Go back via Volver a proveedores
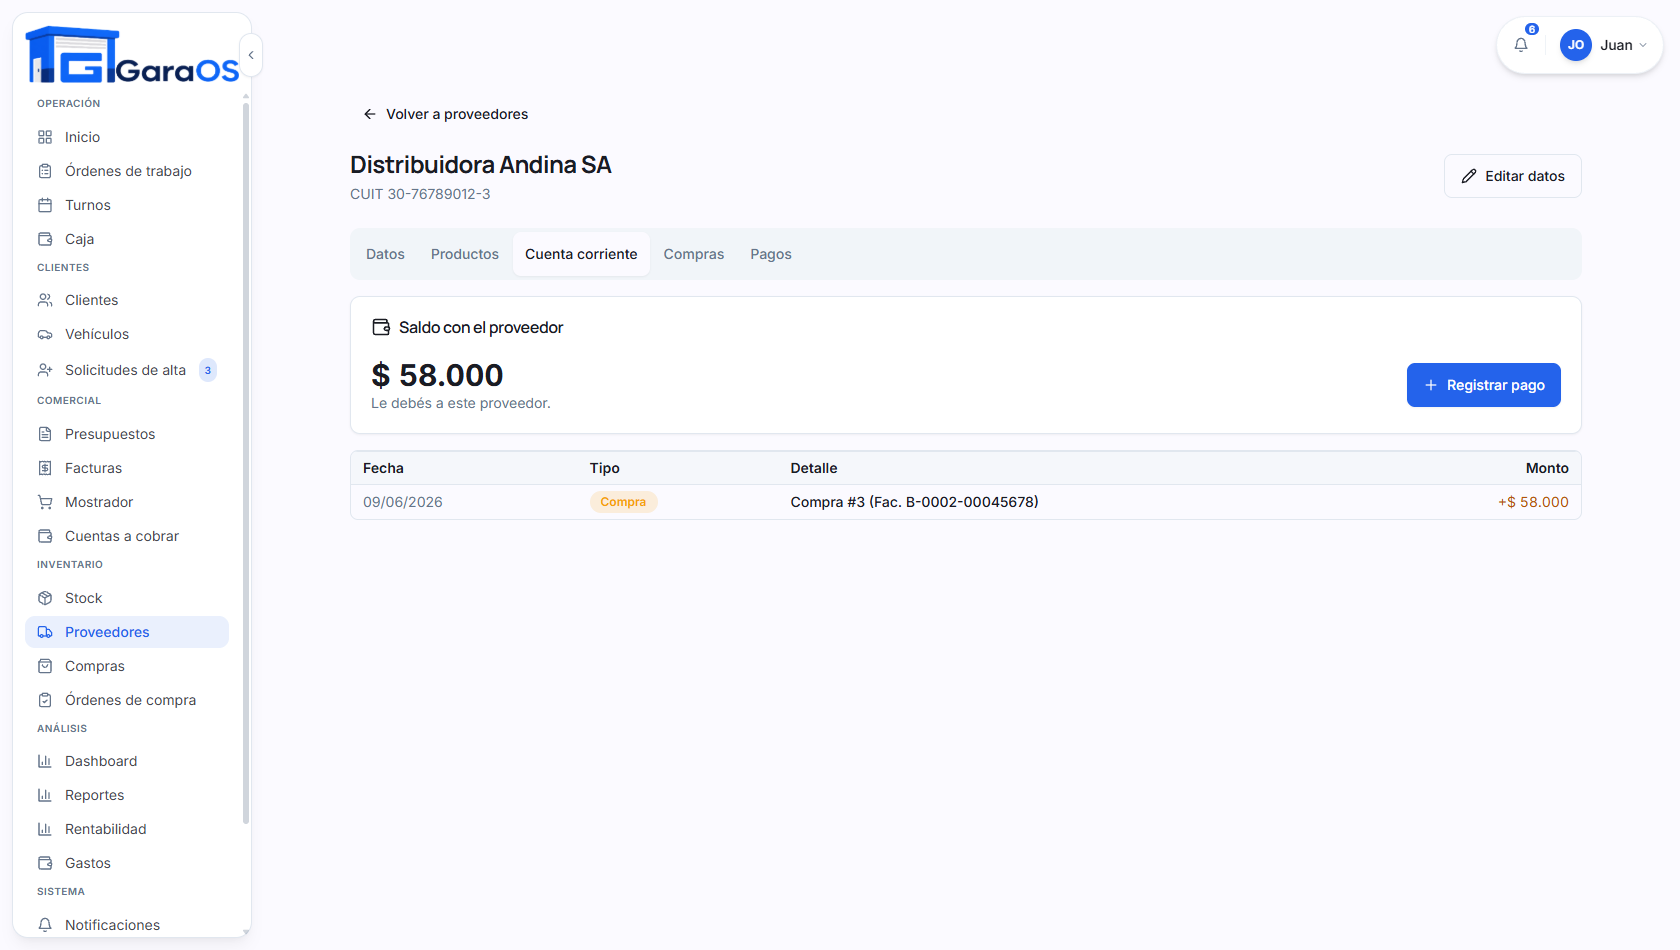 coord(446,114)
